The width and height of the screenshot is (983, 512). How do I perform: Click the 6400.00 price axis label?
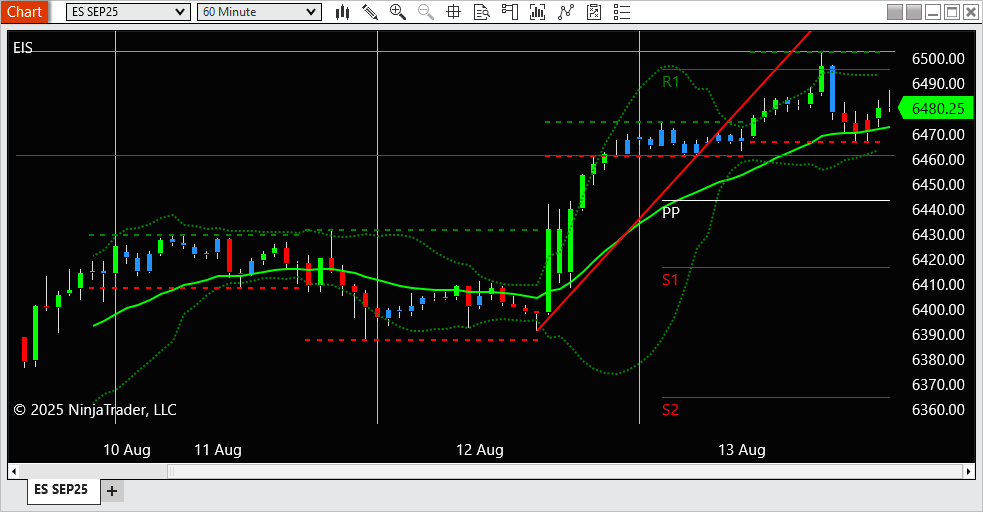[938, 310]
